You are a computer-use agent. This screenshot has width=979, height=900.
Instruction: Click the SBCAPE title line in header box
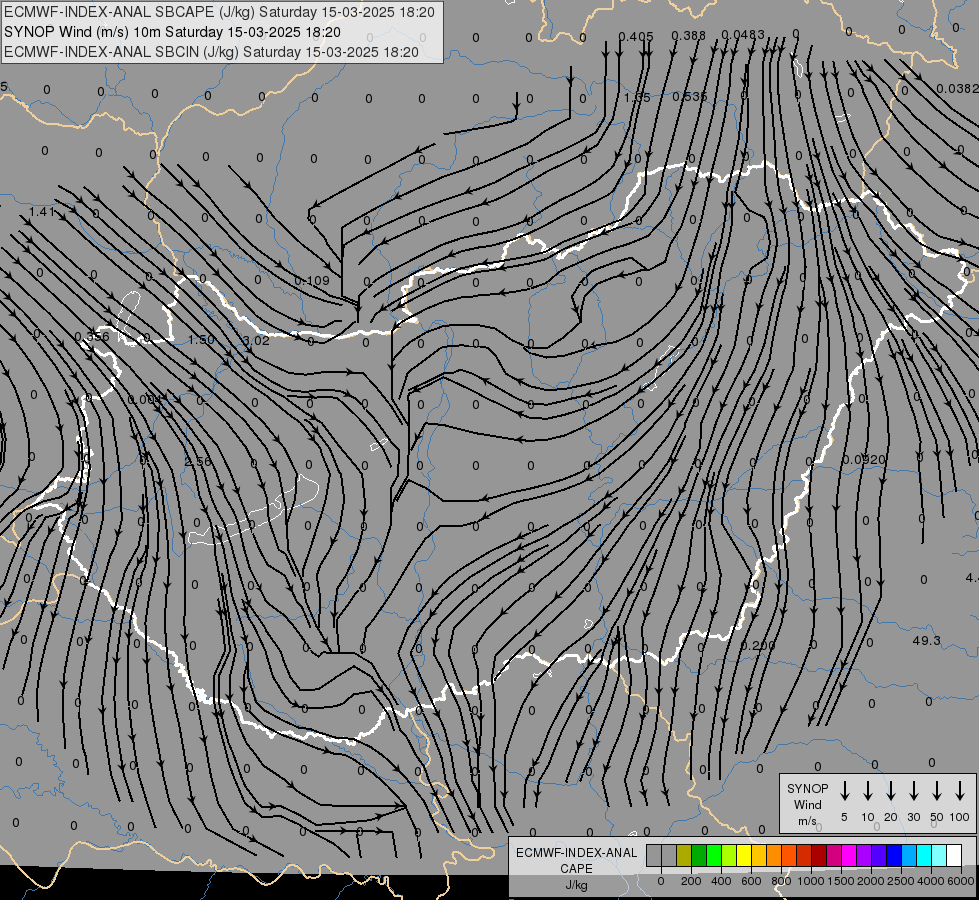[219, 12]
